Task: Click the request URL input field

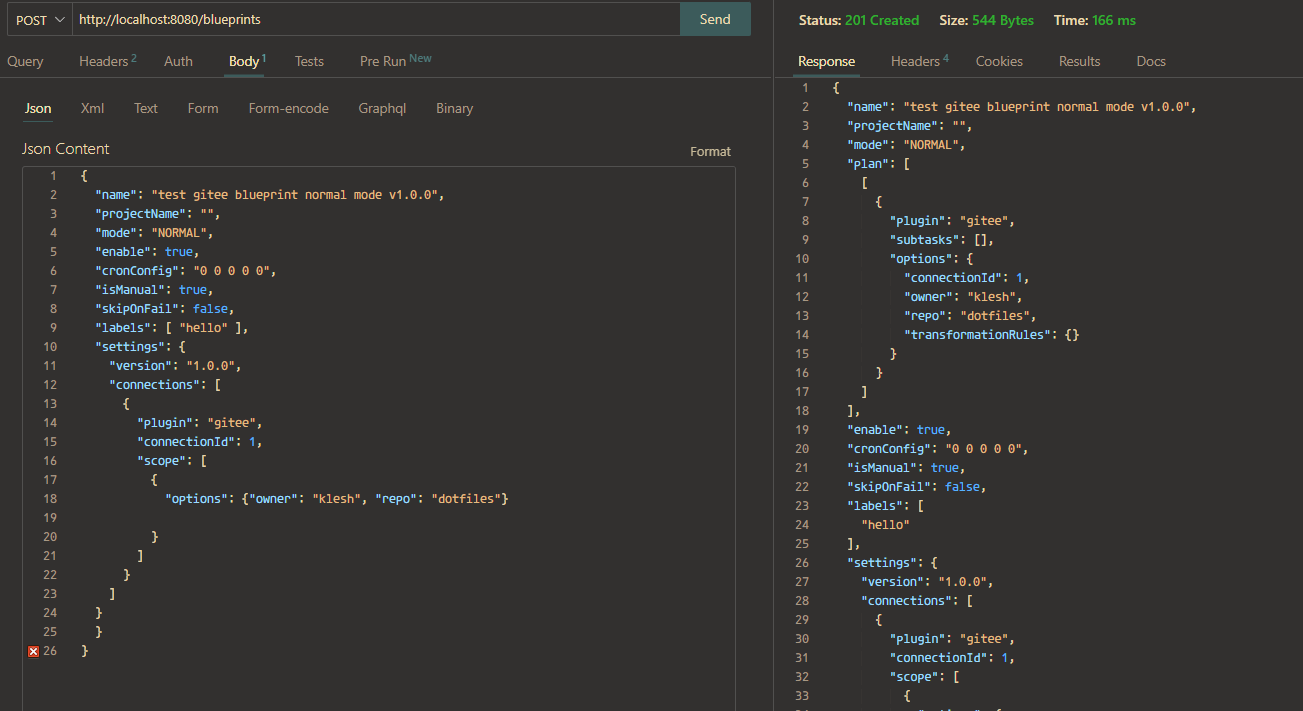Action: point(376,19)
